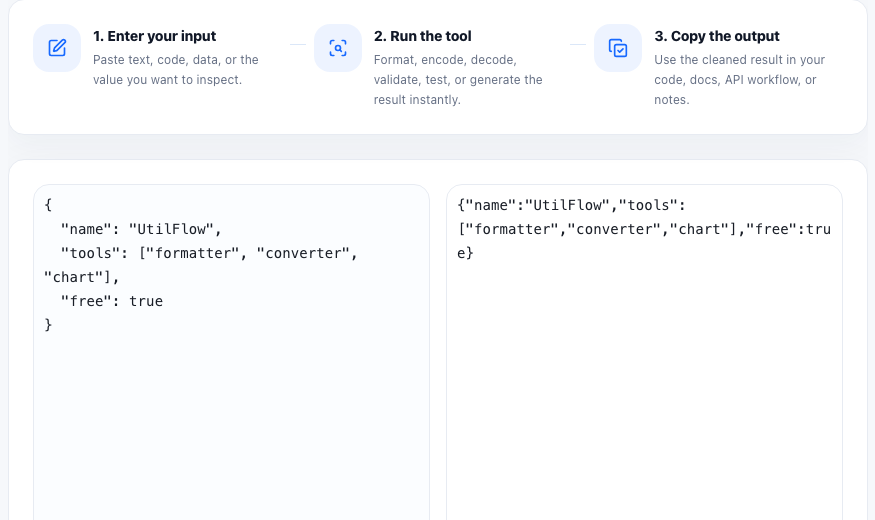The height and width of the screenshot is (520, 875).
Task: Click the '3. Copy the output' heading
Action: click(717, 36)
